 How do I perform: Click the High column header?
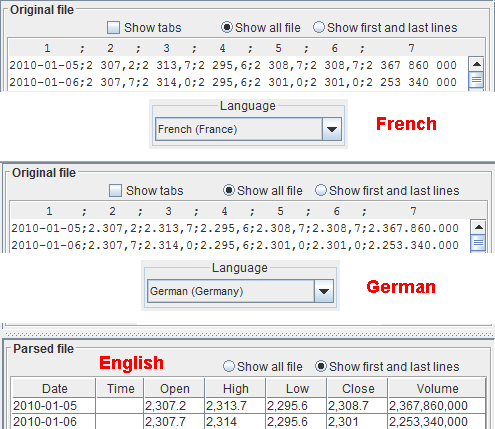click(x=235, y=388)
